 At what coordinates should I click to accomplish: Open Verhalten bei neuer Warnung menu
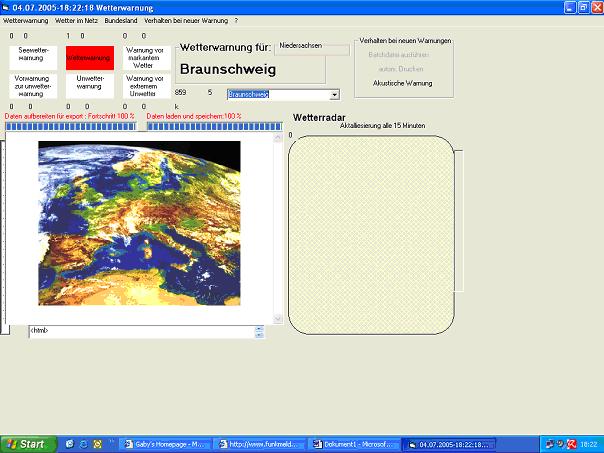click(186, 20)
